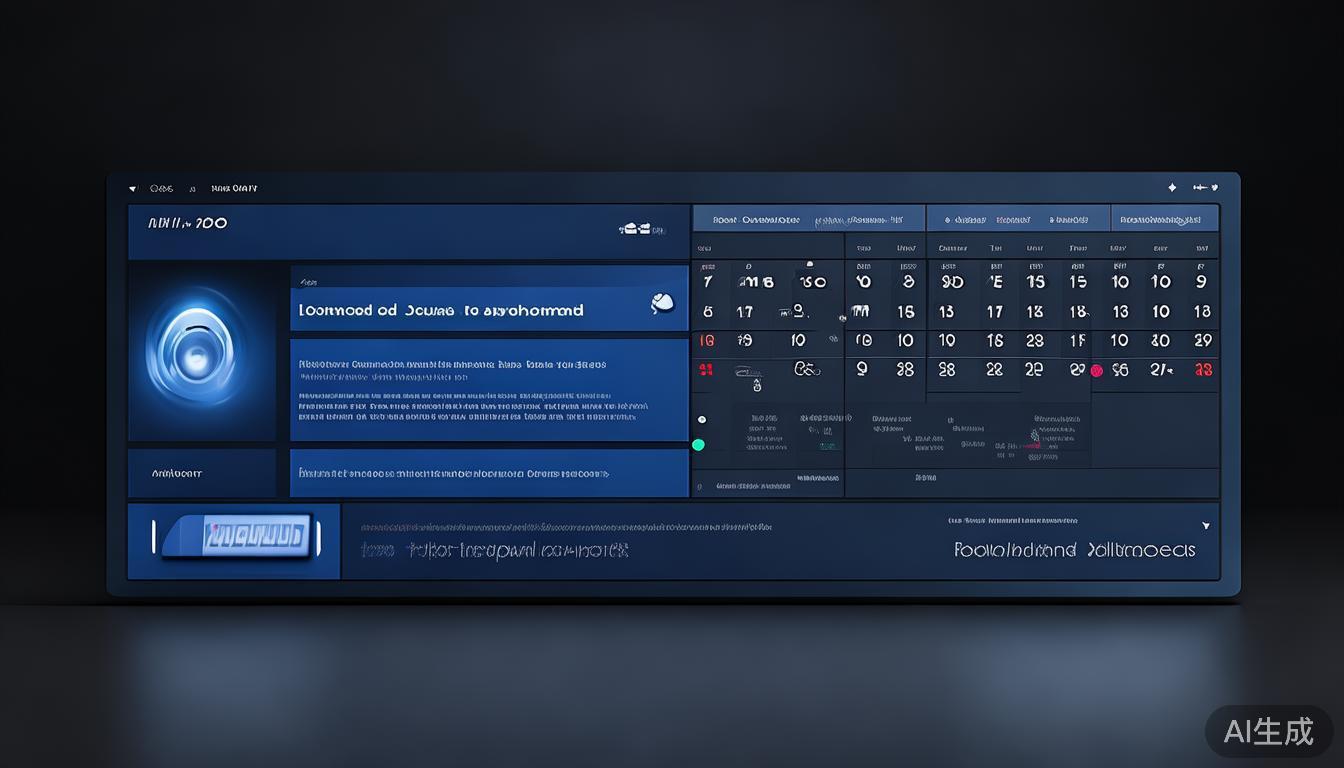Viewport: 1344px width, 768px height.
Task: Click the red dot marker in the calendar
Action: [x=1096, y=370]
